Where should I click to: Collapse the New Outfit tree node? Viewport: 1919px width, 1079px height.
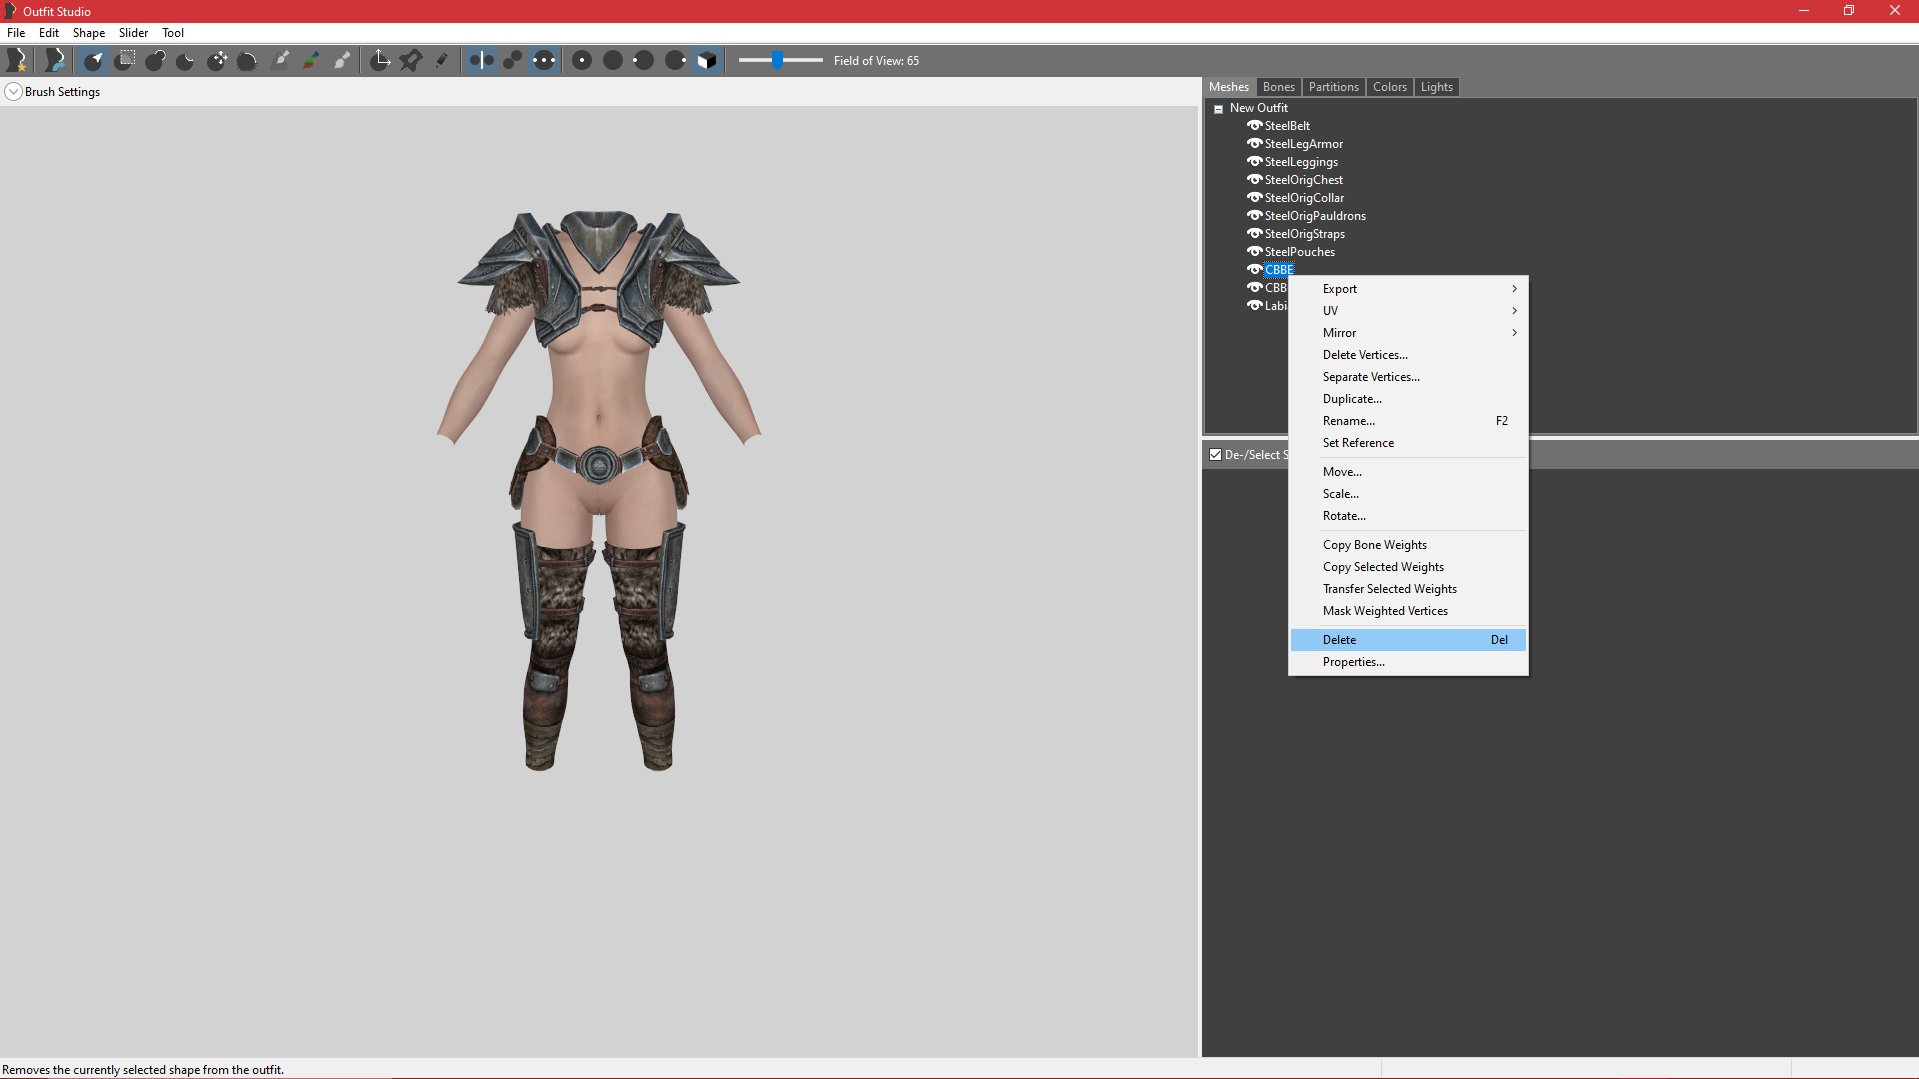tap(1218, 109)
